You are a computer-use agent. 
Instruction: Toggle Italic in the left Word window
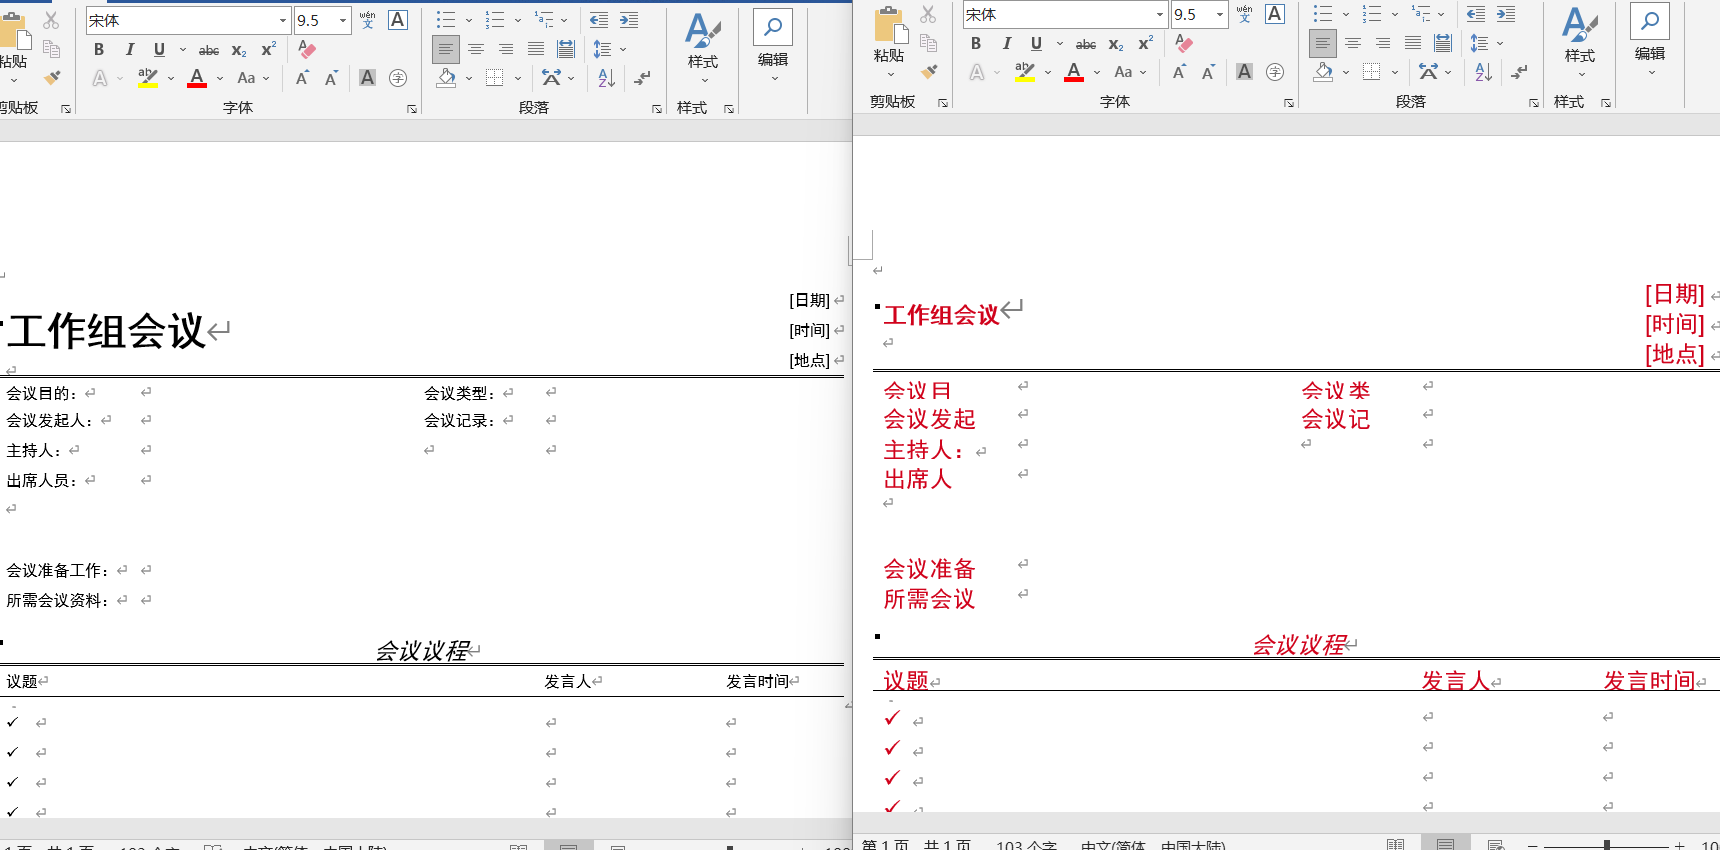pyautogui.click(x=129, y=49)
